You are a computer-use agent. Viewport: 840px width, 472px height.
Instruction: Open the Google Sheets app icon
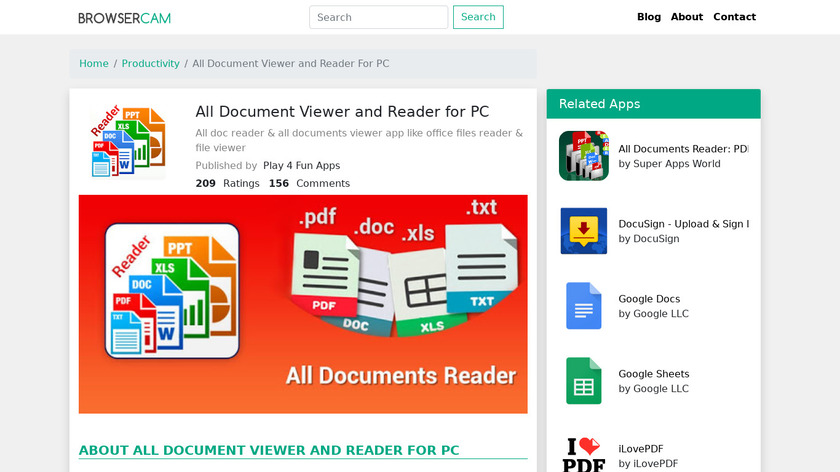coord(583,381)
